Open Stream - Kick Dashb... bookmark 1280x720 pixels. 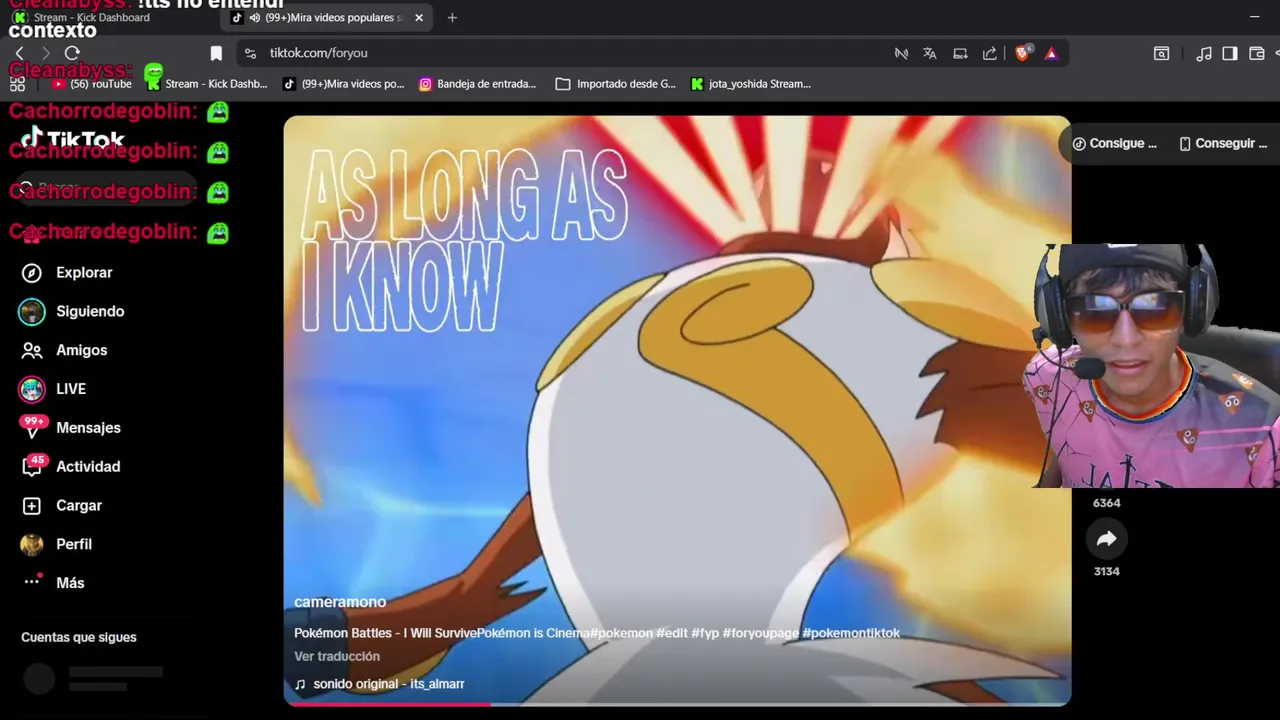(208, 84)
